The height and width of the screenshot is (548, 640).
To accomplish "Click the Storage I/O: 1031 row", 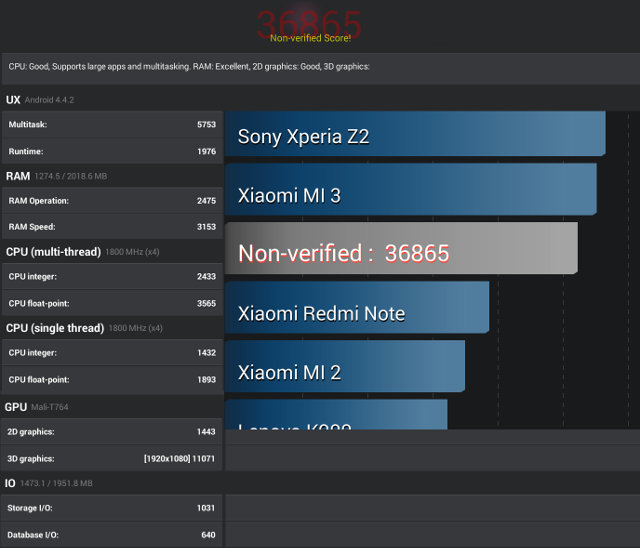I will point(111,508).
